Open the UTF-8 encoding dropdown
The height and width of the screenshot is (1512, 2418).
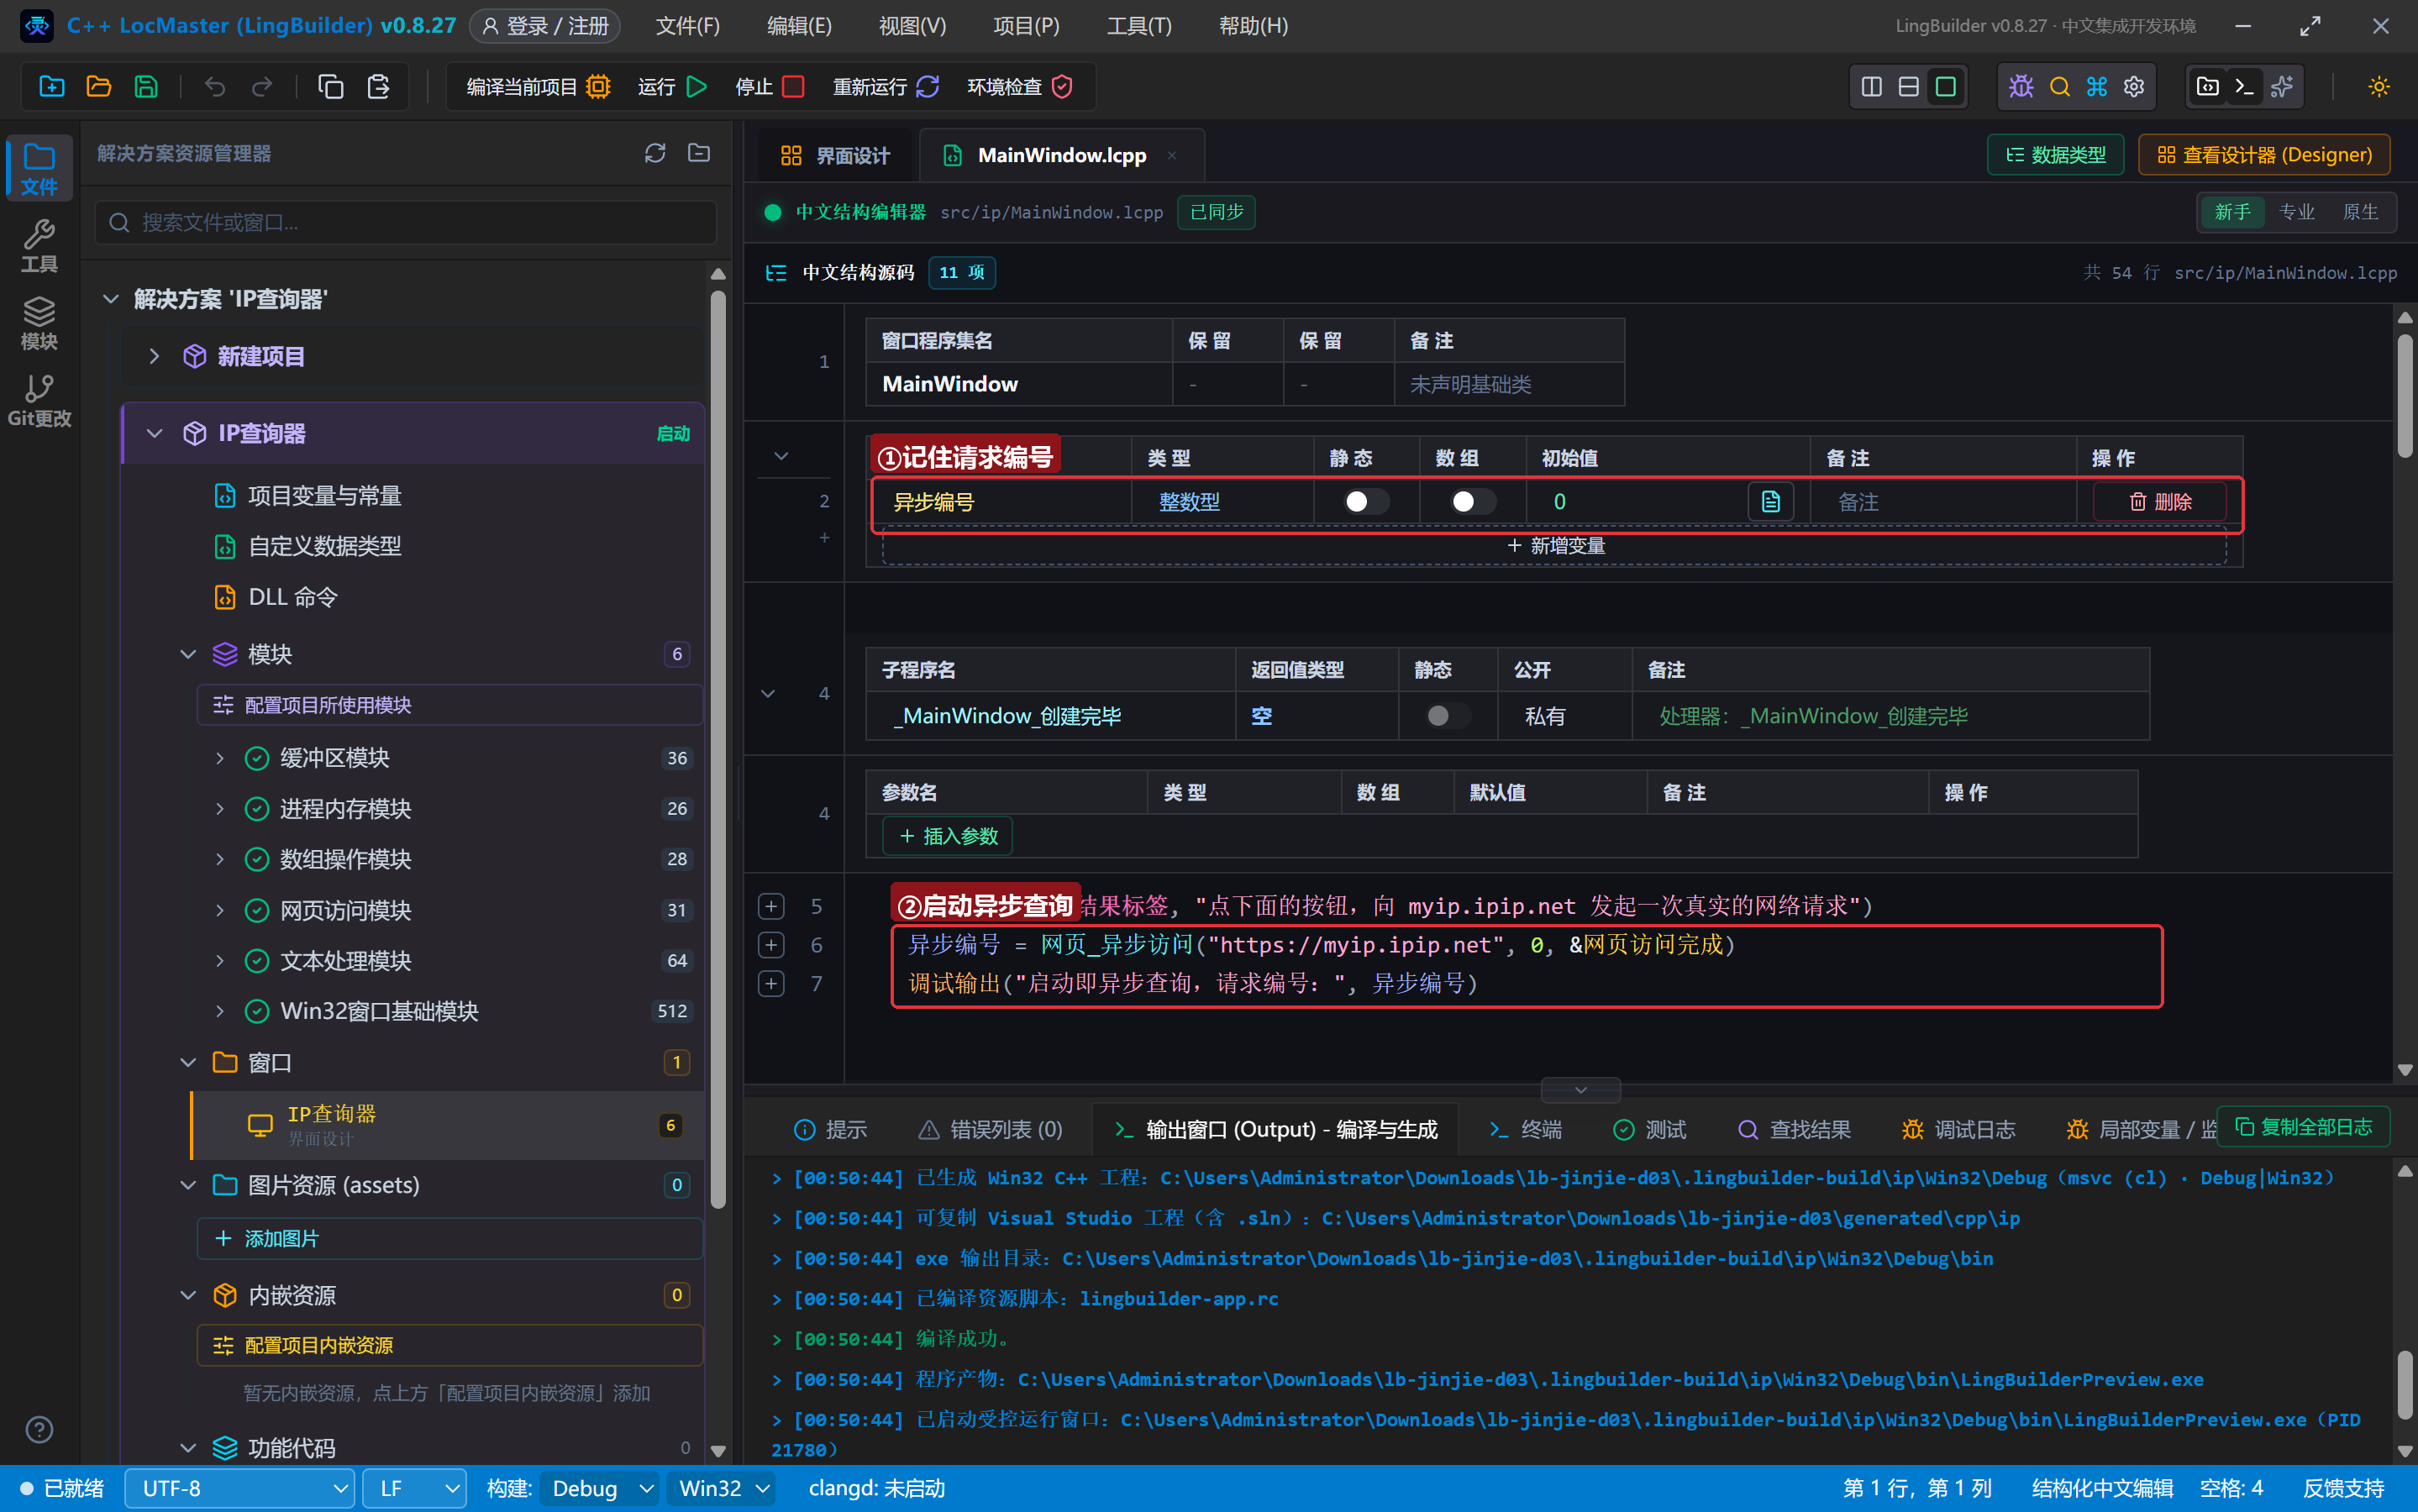[x=240, y=1488]
